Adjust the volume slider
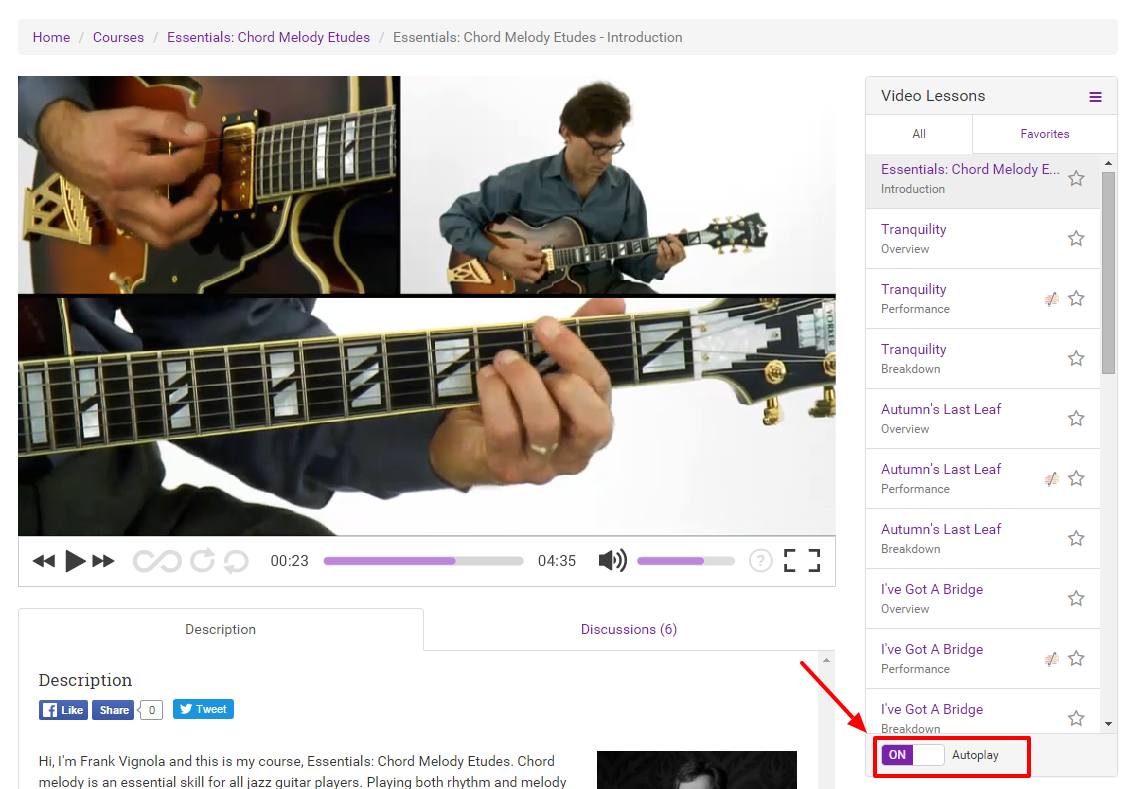 point(685,561)
